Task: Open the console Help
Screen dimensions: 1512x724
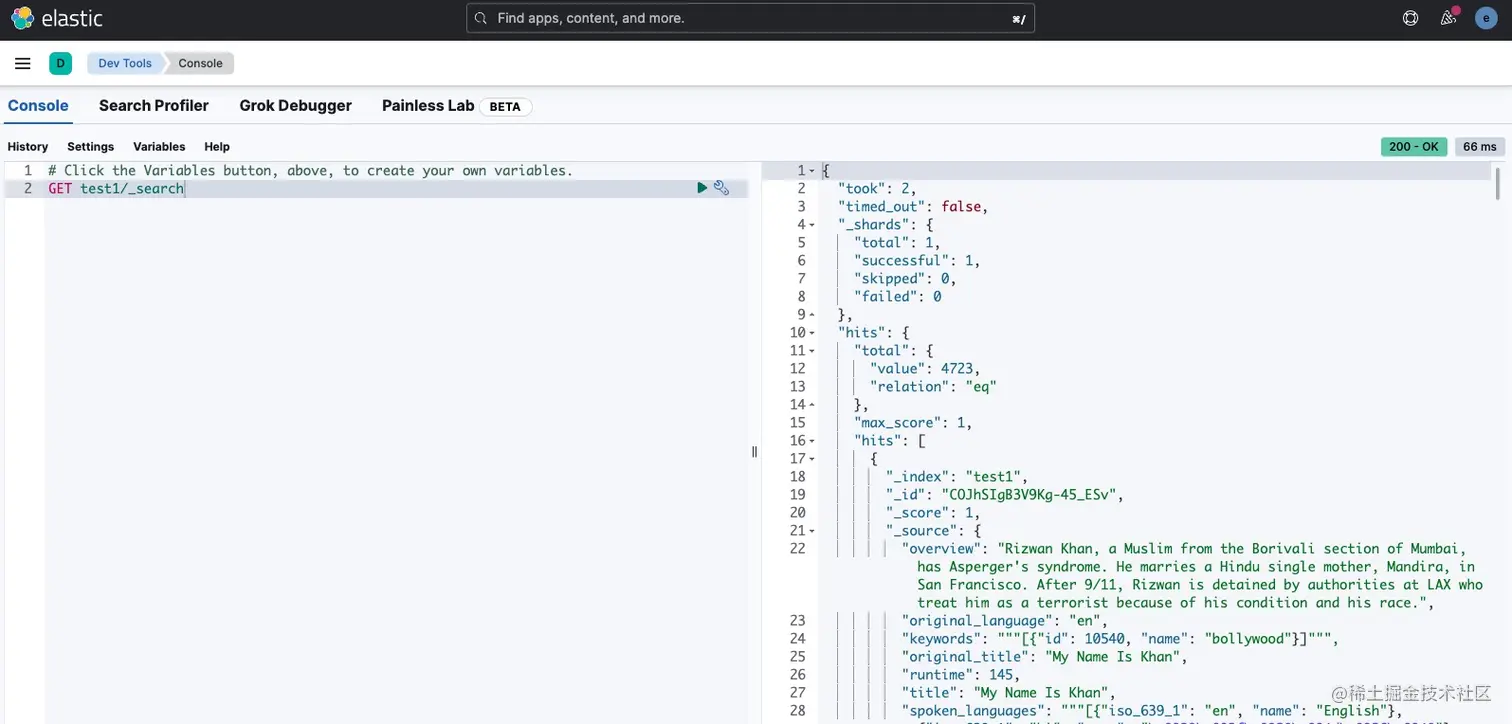Action: (x=217, y=147)
